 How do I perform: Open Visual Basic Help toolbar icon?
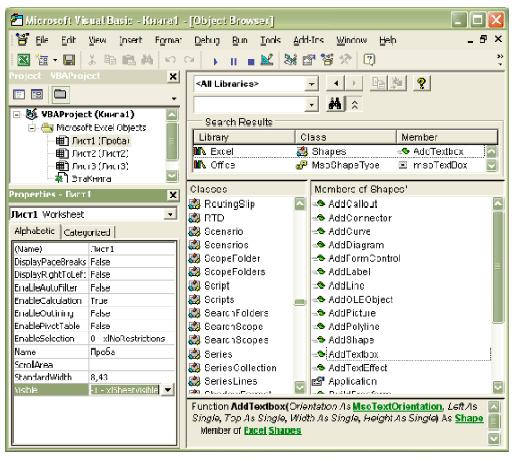click(x=369, y=60)
